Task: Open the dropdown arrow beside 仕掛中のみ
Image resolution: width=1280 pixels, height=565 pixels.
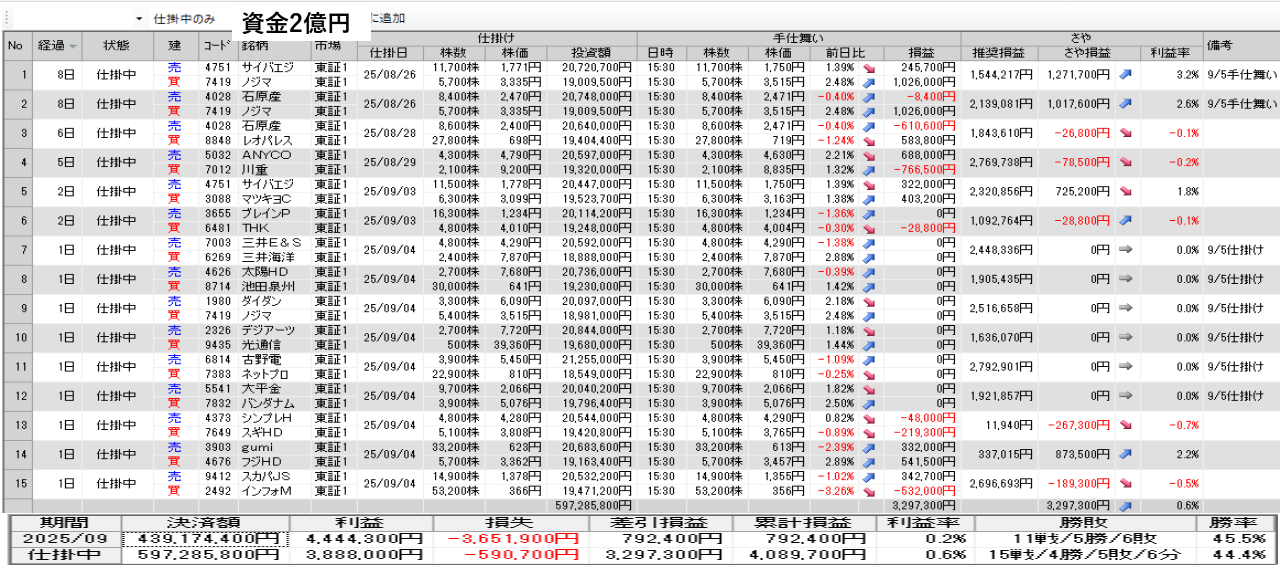Action: (139, 19)
